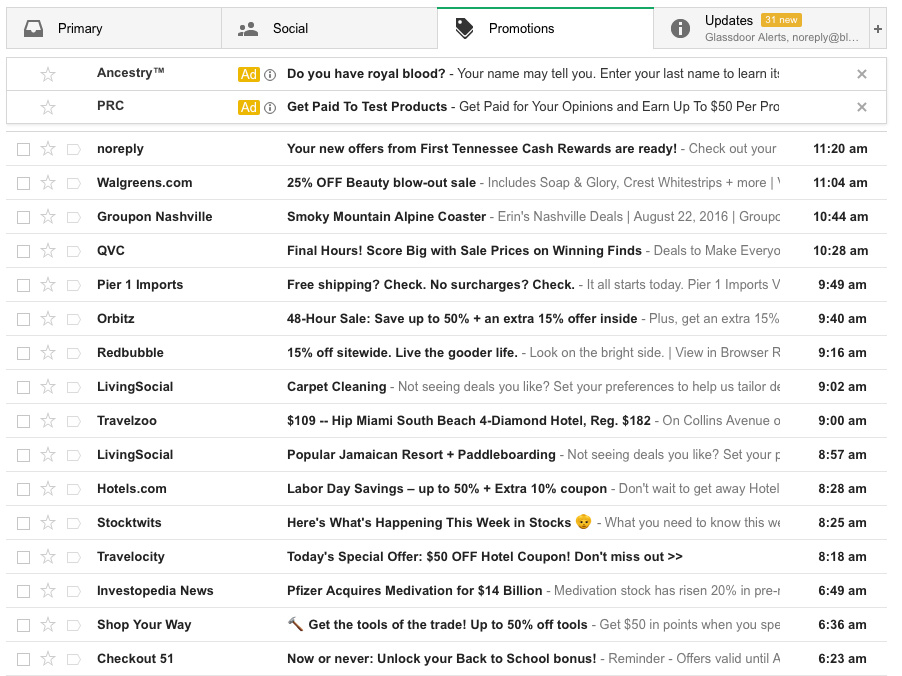The height and width of the screenshot is (676, 902).
Task: Star the Walgreens.com email
Action: pyautogui.click(x=48, y=183)
